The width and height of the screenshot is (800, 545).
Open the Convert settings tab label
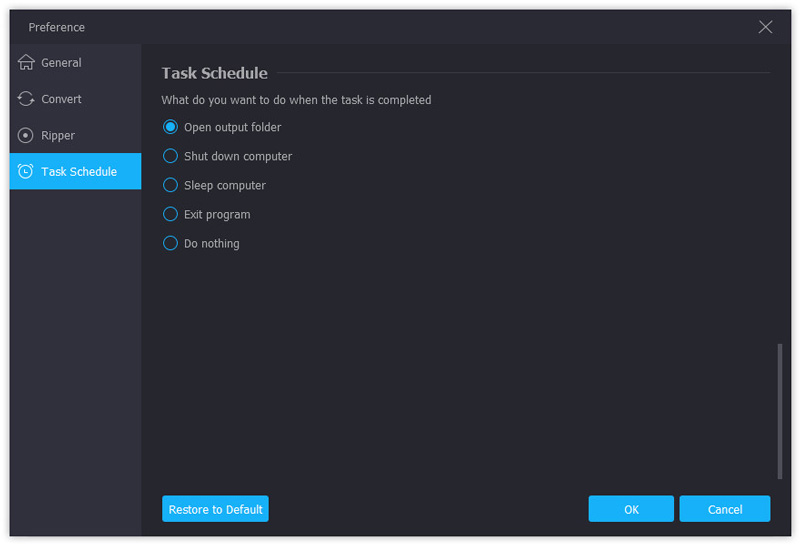tap(61, 99)
